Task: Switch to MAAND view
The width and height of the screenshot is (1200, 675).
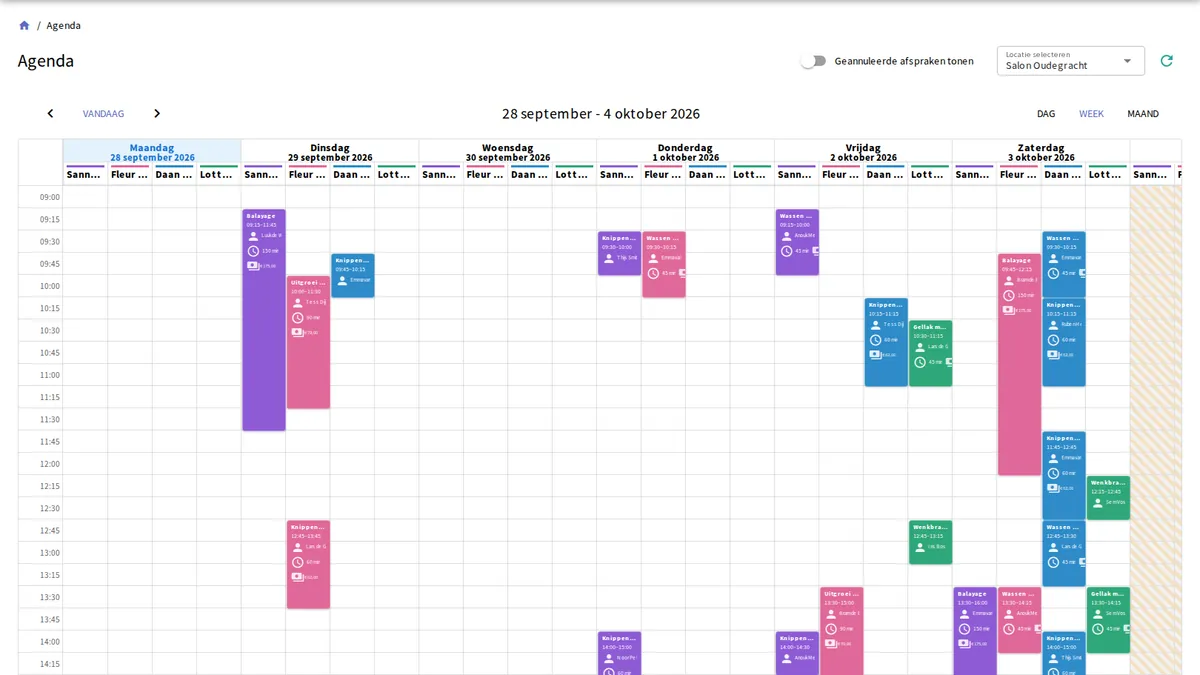Action: pyautogui.click(x=1143, y=114)
